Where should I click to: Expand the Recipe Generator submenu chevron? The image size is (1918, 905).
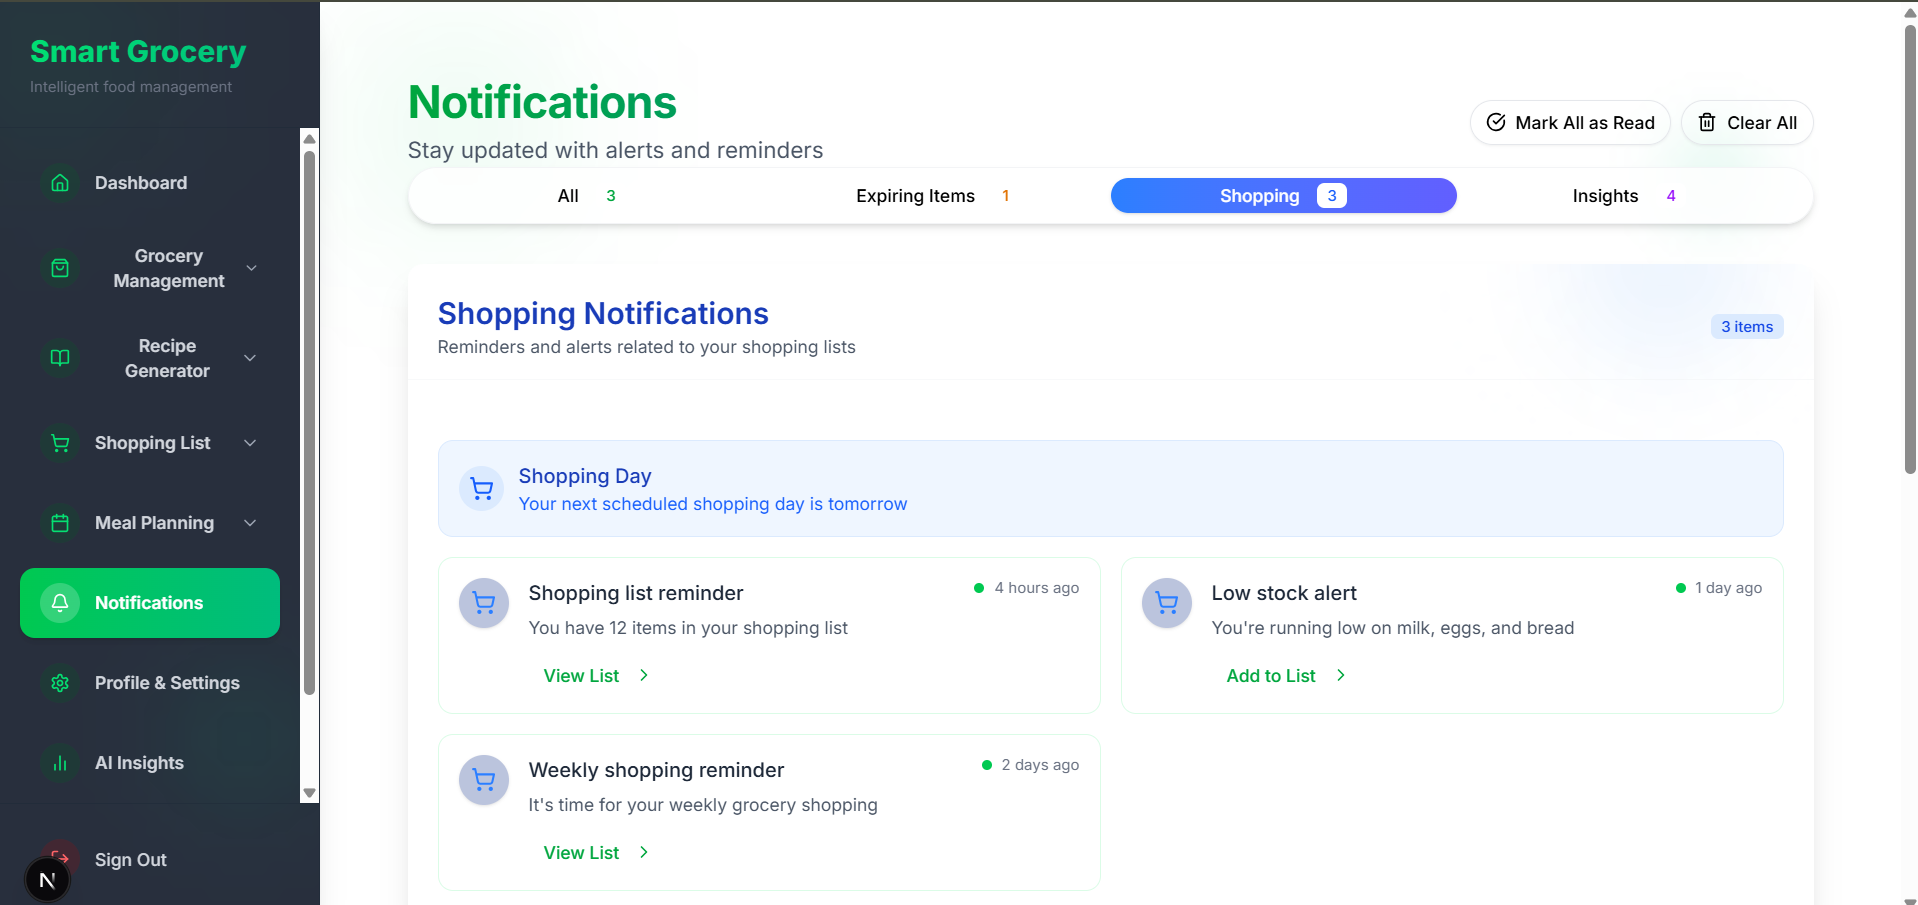point(250,358)
